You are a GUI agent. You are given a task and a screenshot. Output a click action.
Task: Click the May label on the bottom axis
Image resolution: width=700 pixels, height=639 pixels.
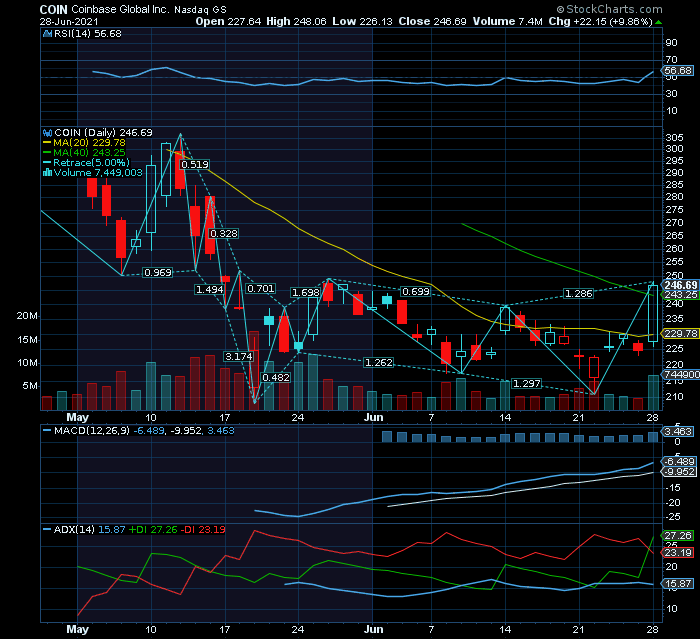[x=77, y=629]
